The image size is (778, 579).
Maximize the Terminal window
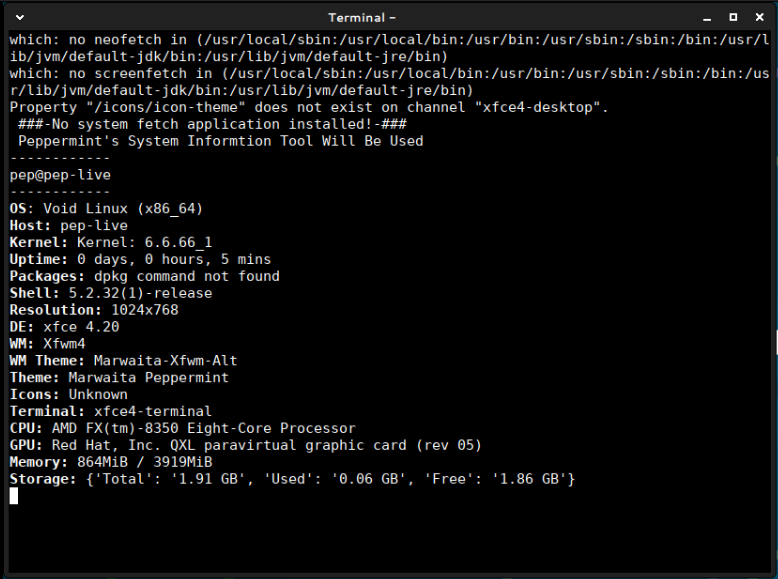[733, 17]
